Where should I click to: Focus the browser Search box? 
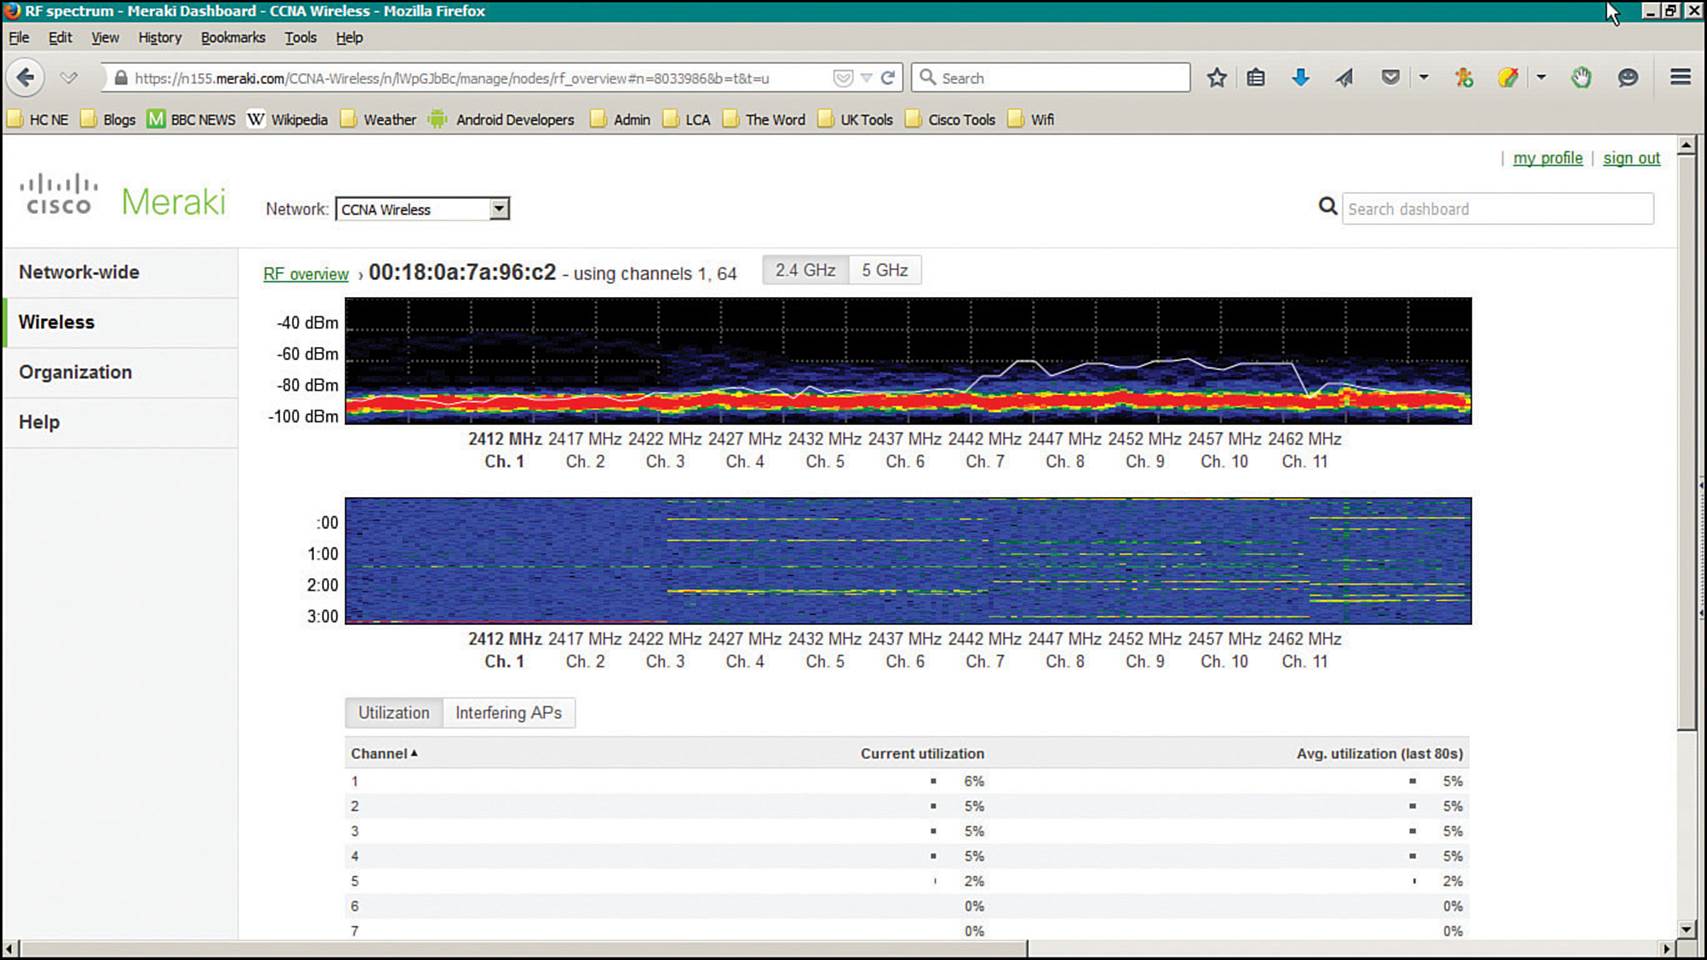[x=1051, y=77]
